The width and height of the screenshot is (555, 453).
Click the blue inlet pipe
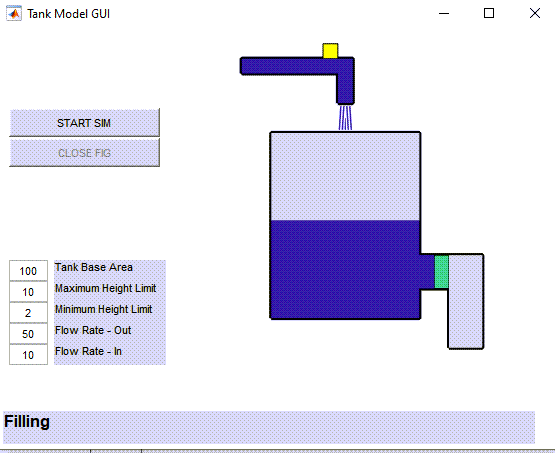pyautogui.click(x=297, y=66)
